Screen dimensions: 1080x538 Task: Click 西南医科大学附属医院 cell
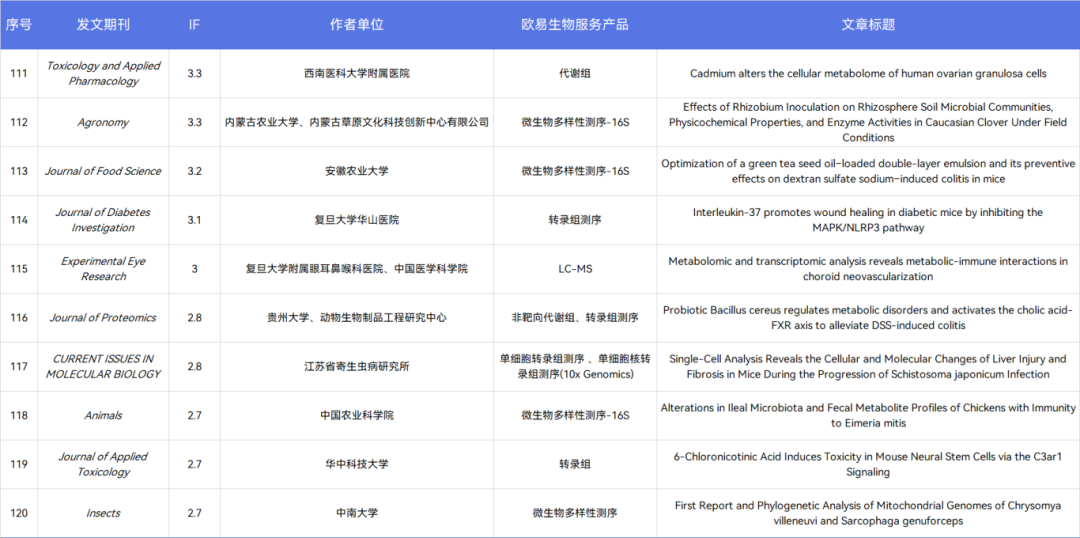click(x=357, y=74)
